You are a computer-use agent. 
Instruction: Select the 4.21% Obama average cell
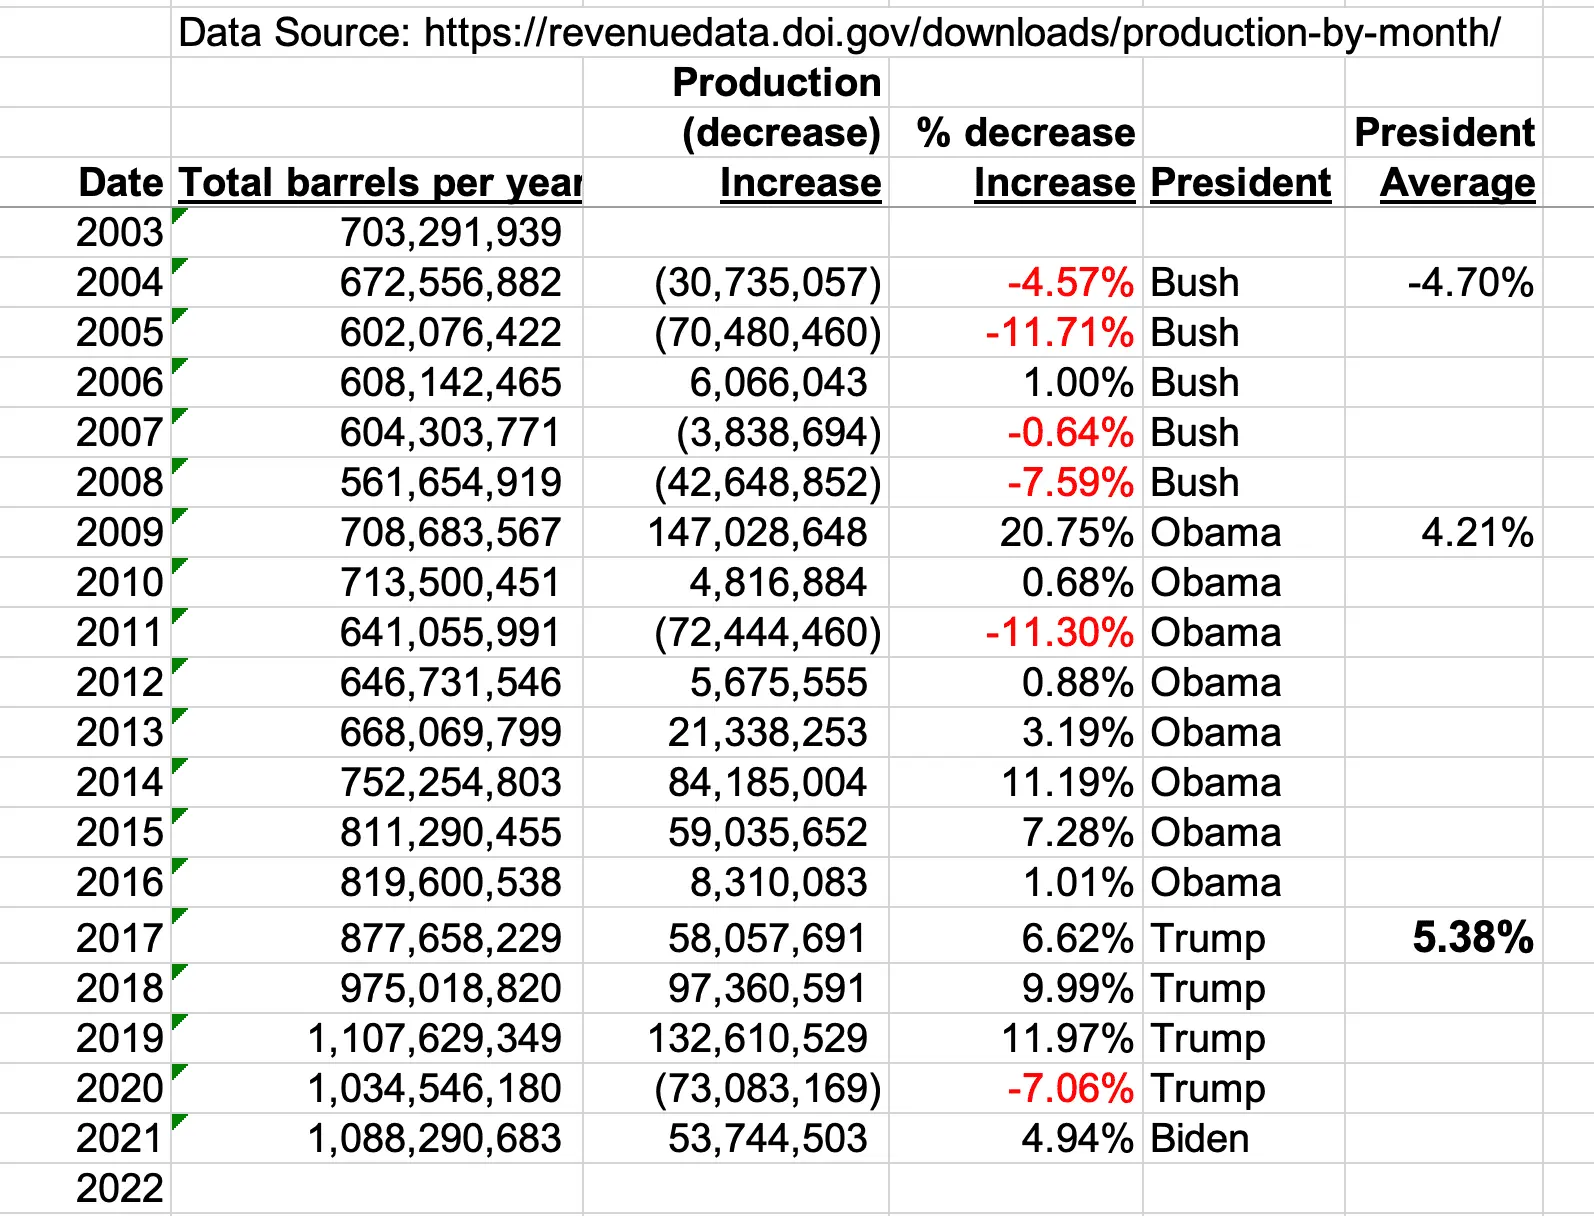pos(1477,533)
